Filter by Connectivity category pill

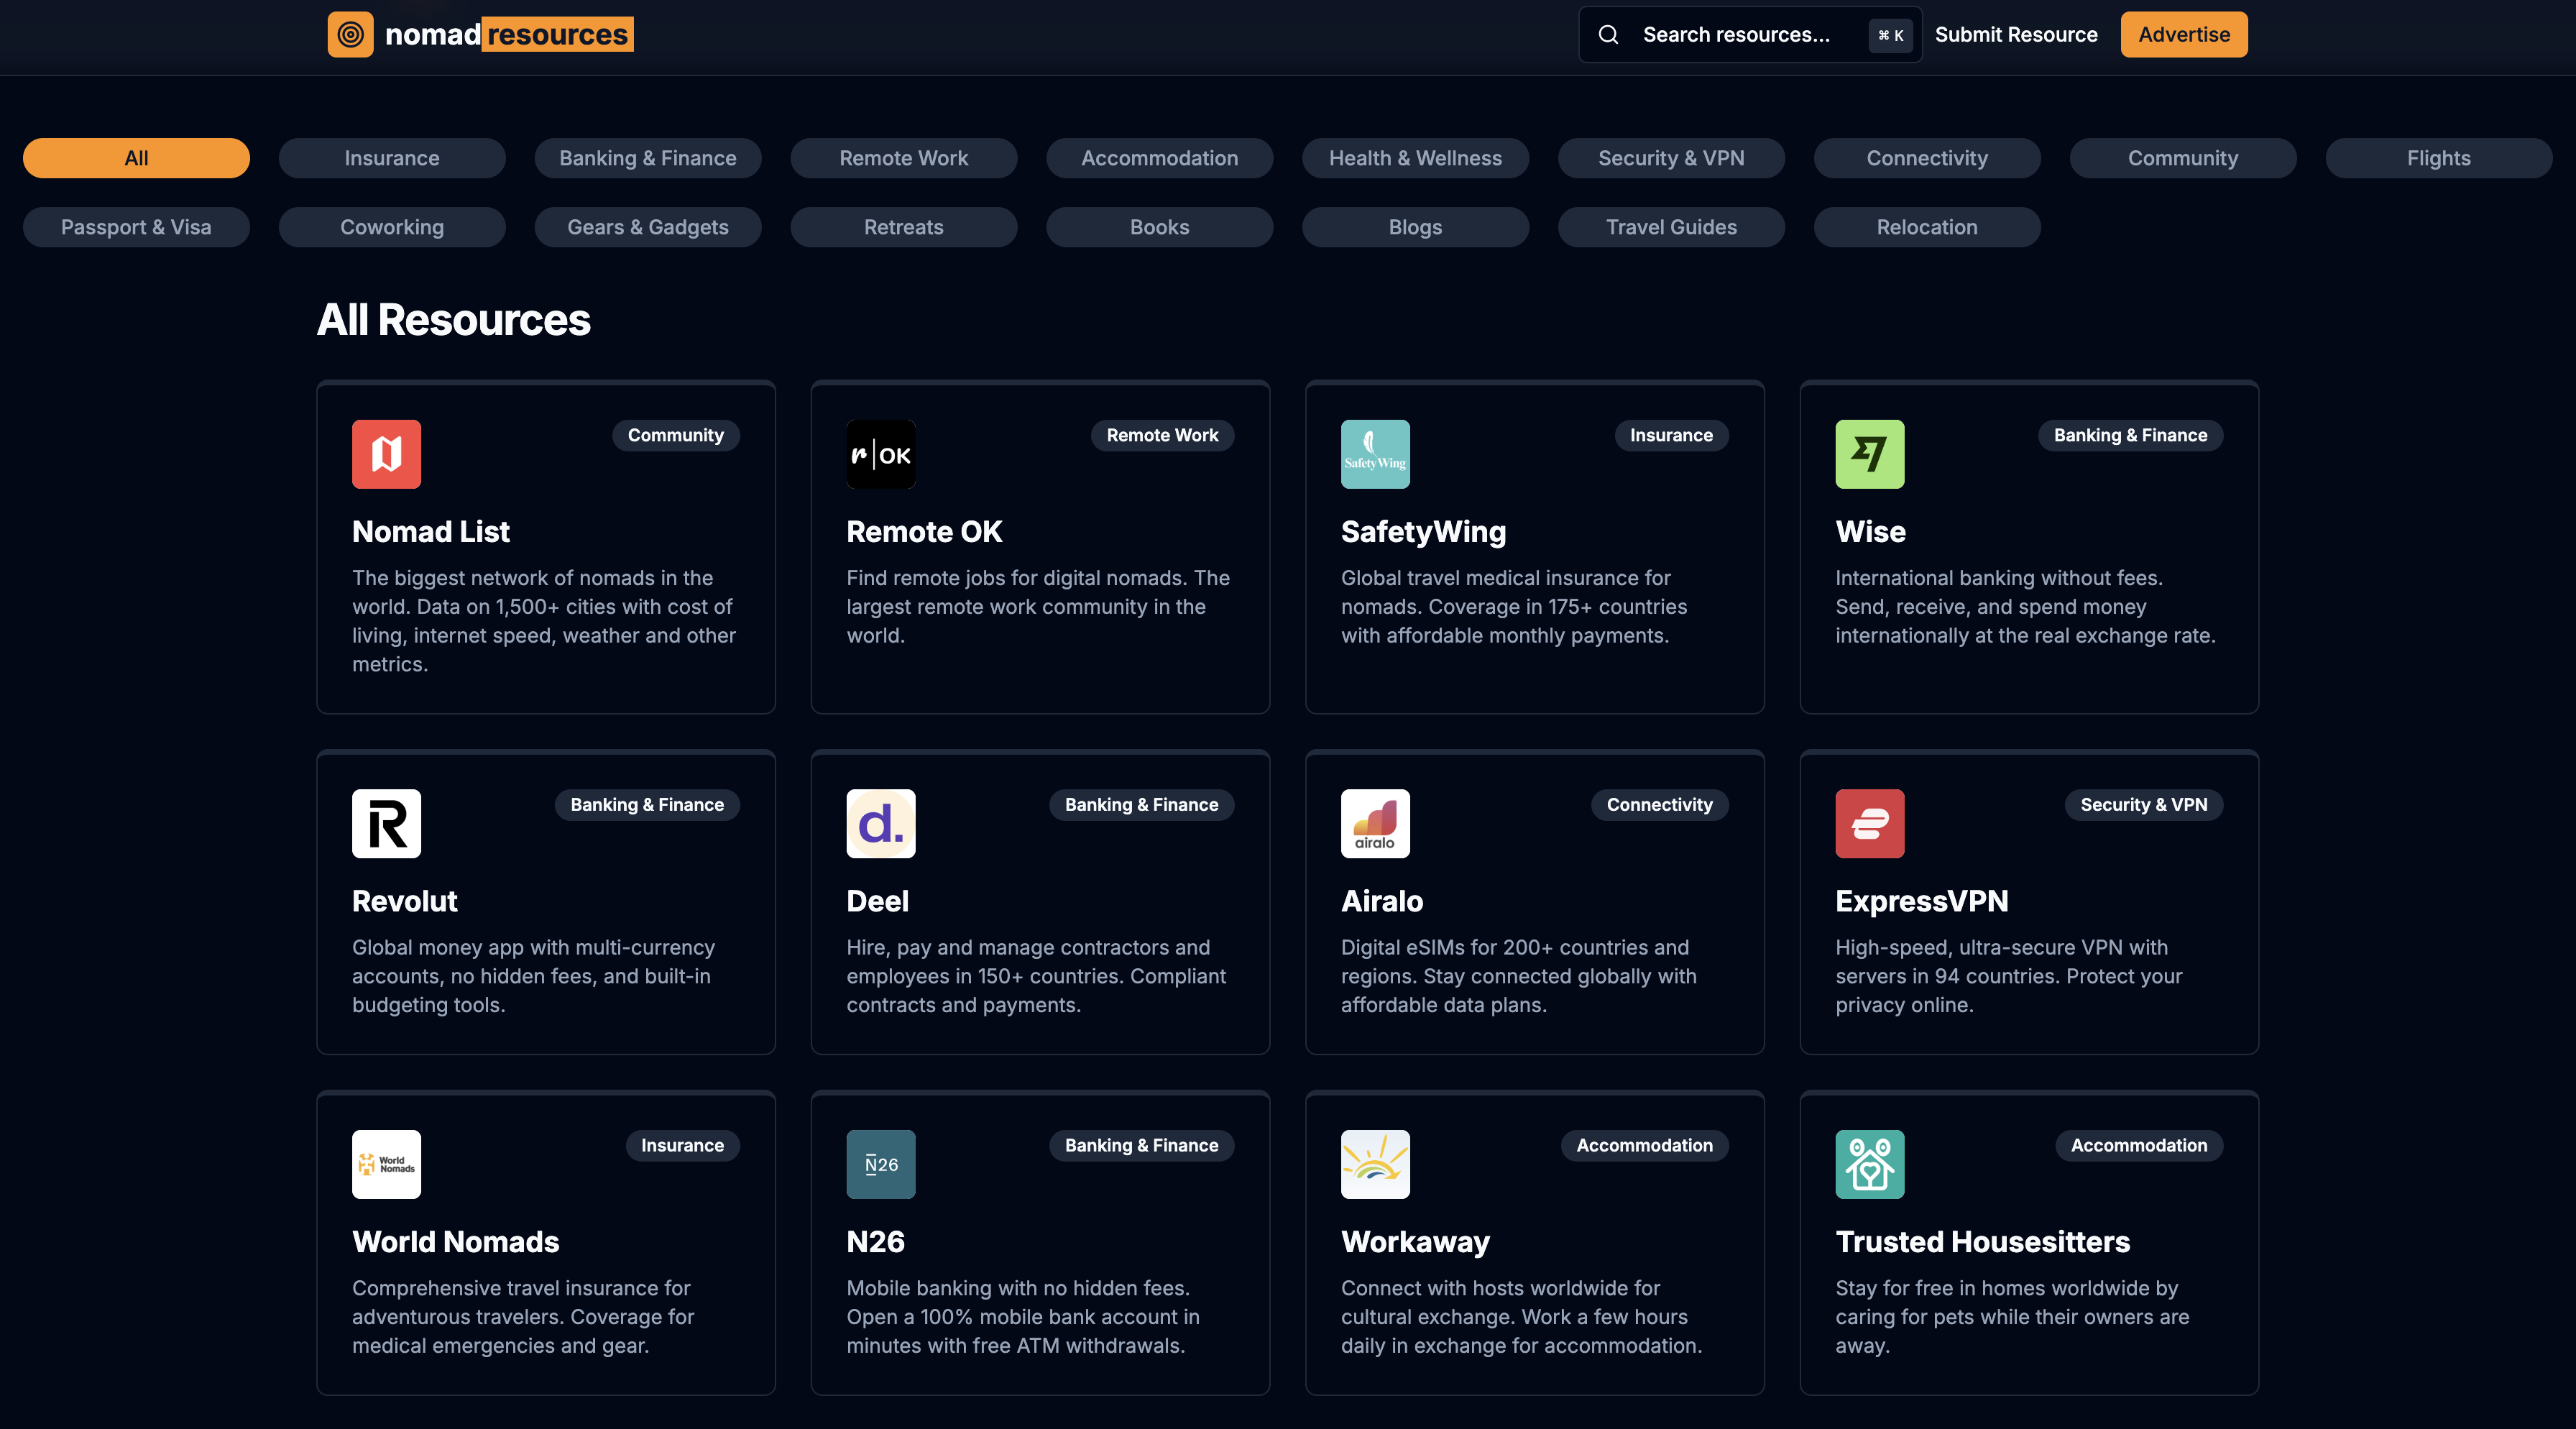click(1927, 158)
